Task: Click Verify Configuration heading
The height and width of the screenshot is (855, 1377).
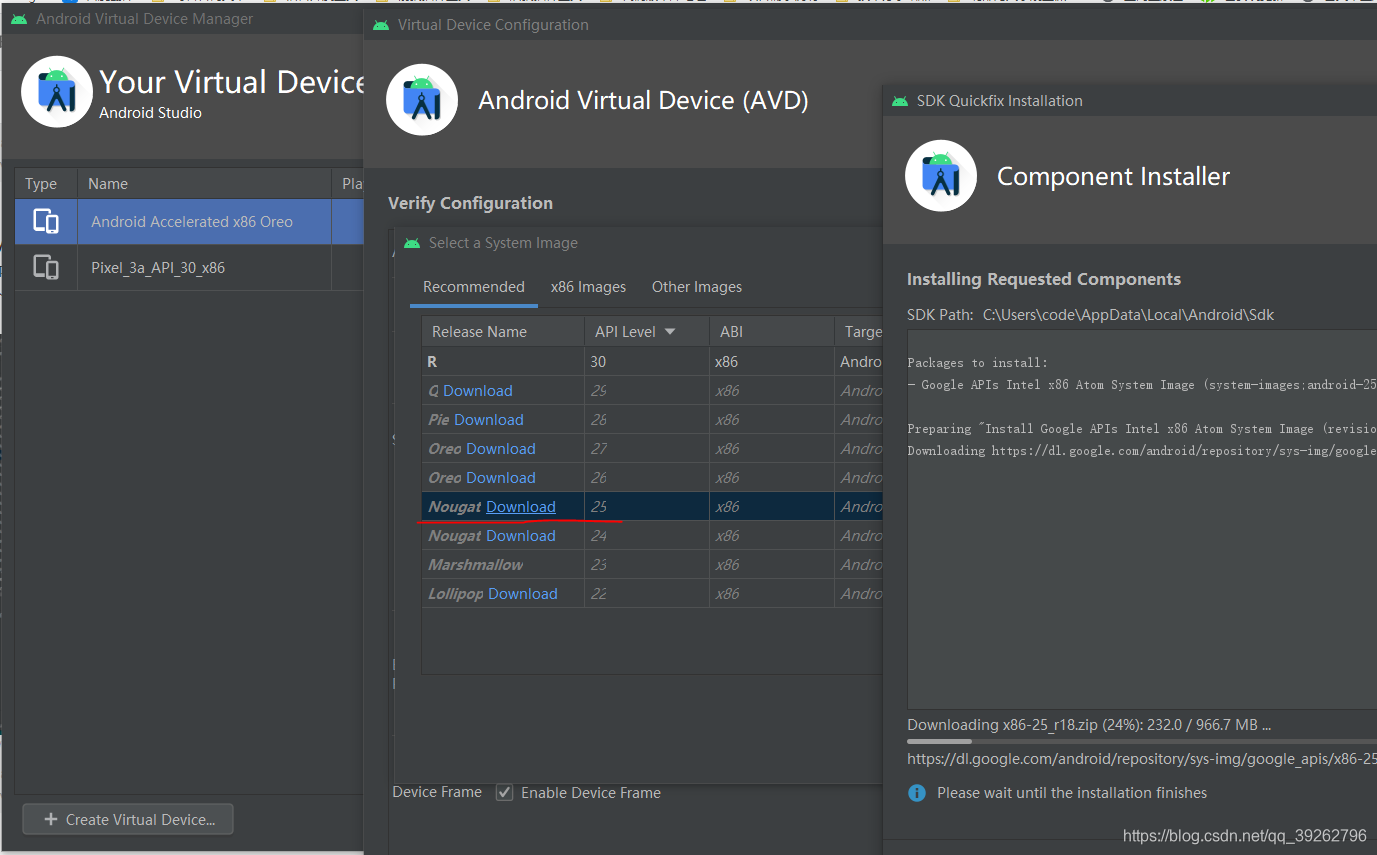Action: pyautogui.click(x=470, y=203)
